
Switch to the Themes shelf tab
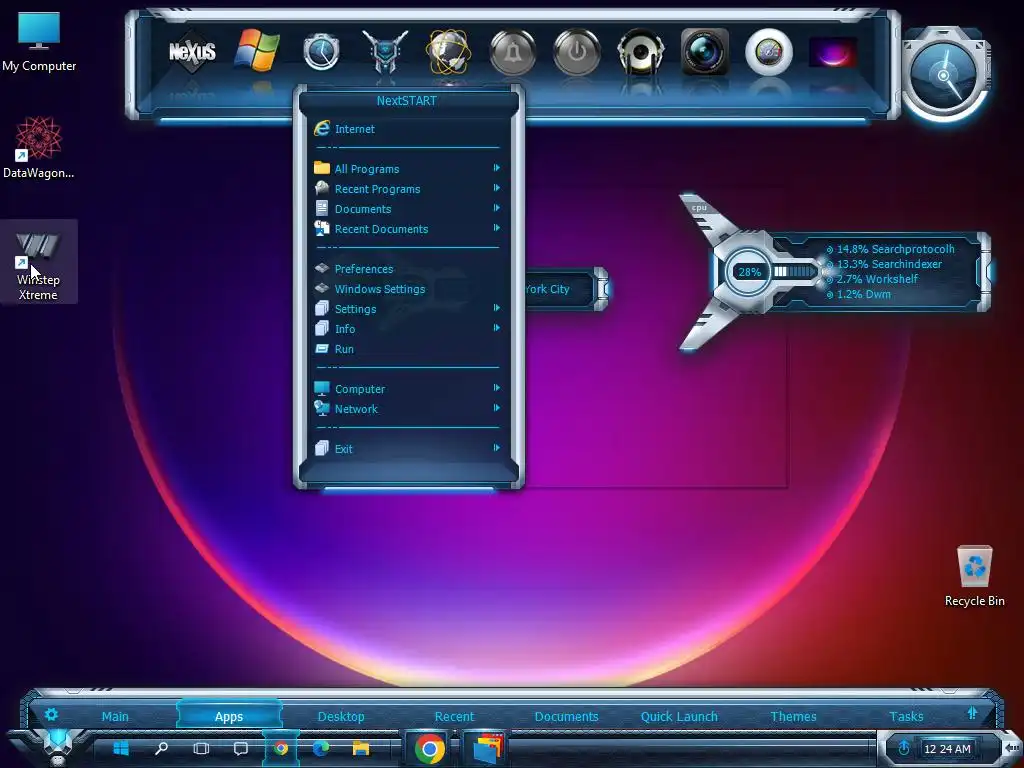tap(793, 716)
